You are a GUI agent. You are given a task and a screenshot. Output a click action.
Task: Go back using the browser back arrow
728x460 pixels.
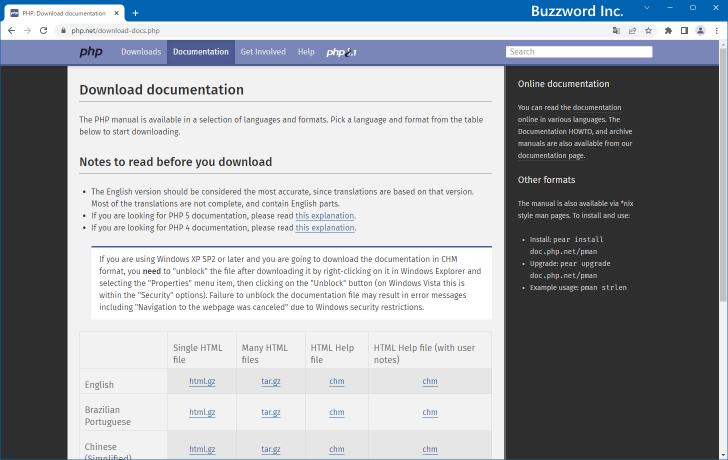[x=11, y=31]
